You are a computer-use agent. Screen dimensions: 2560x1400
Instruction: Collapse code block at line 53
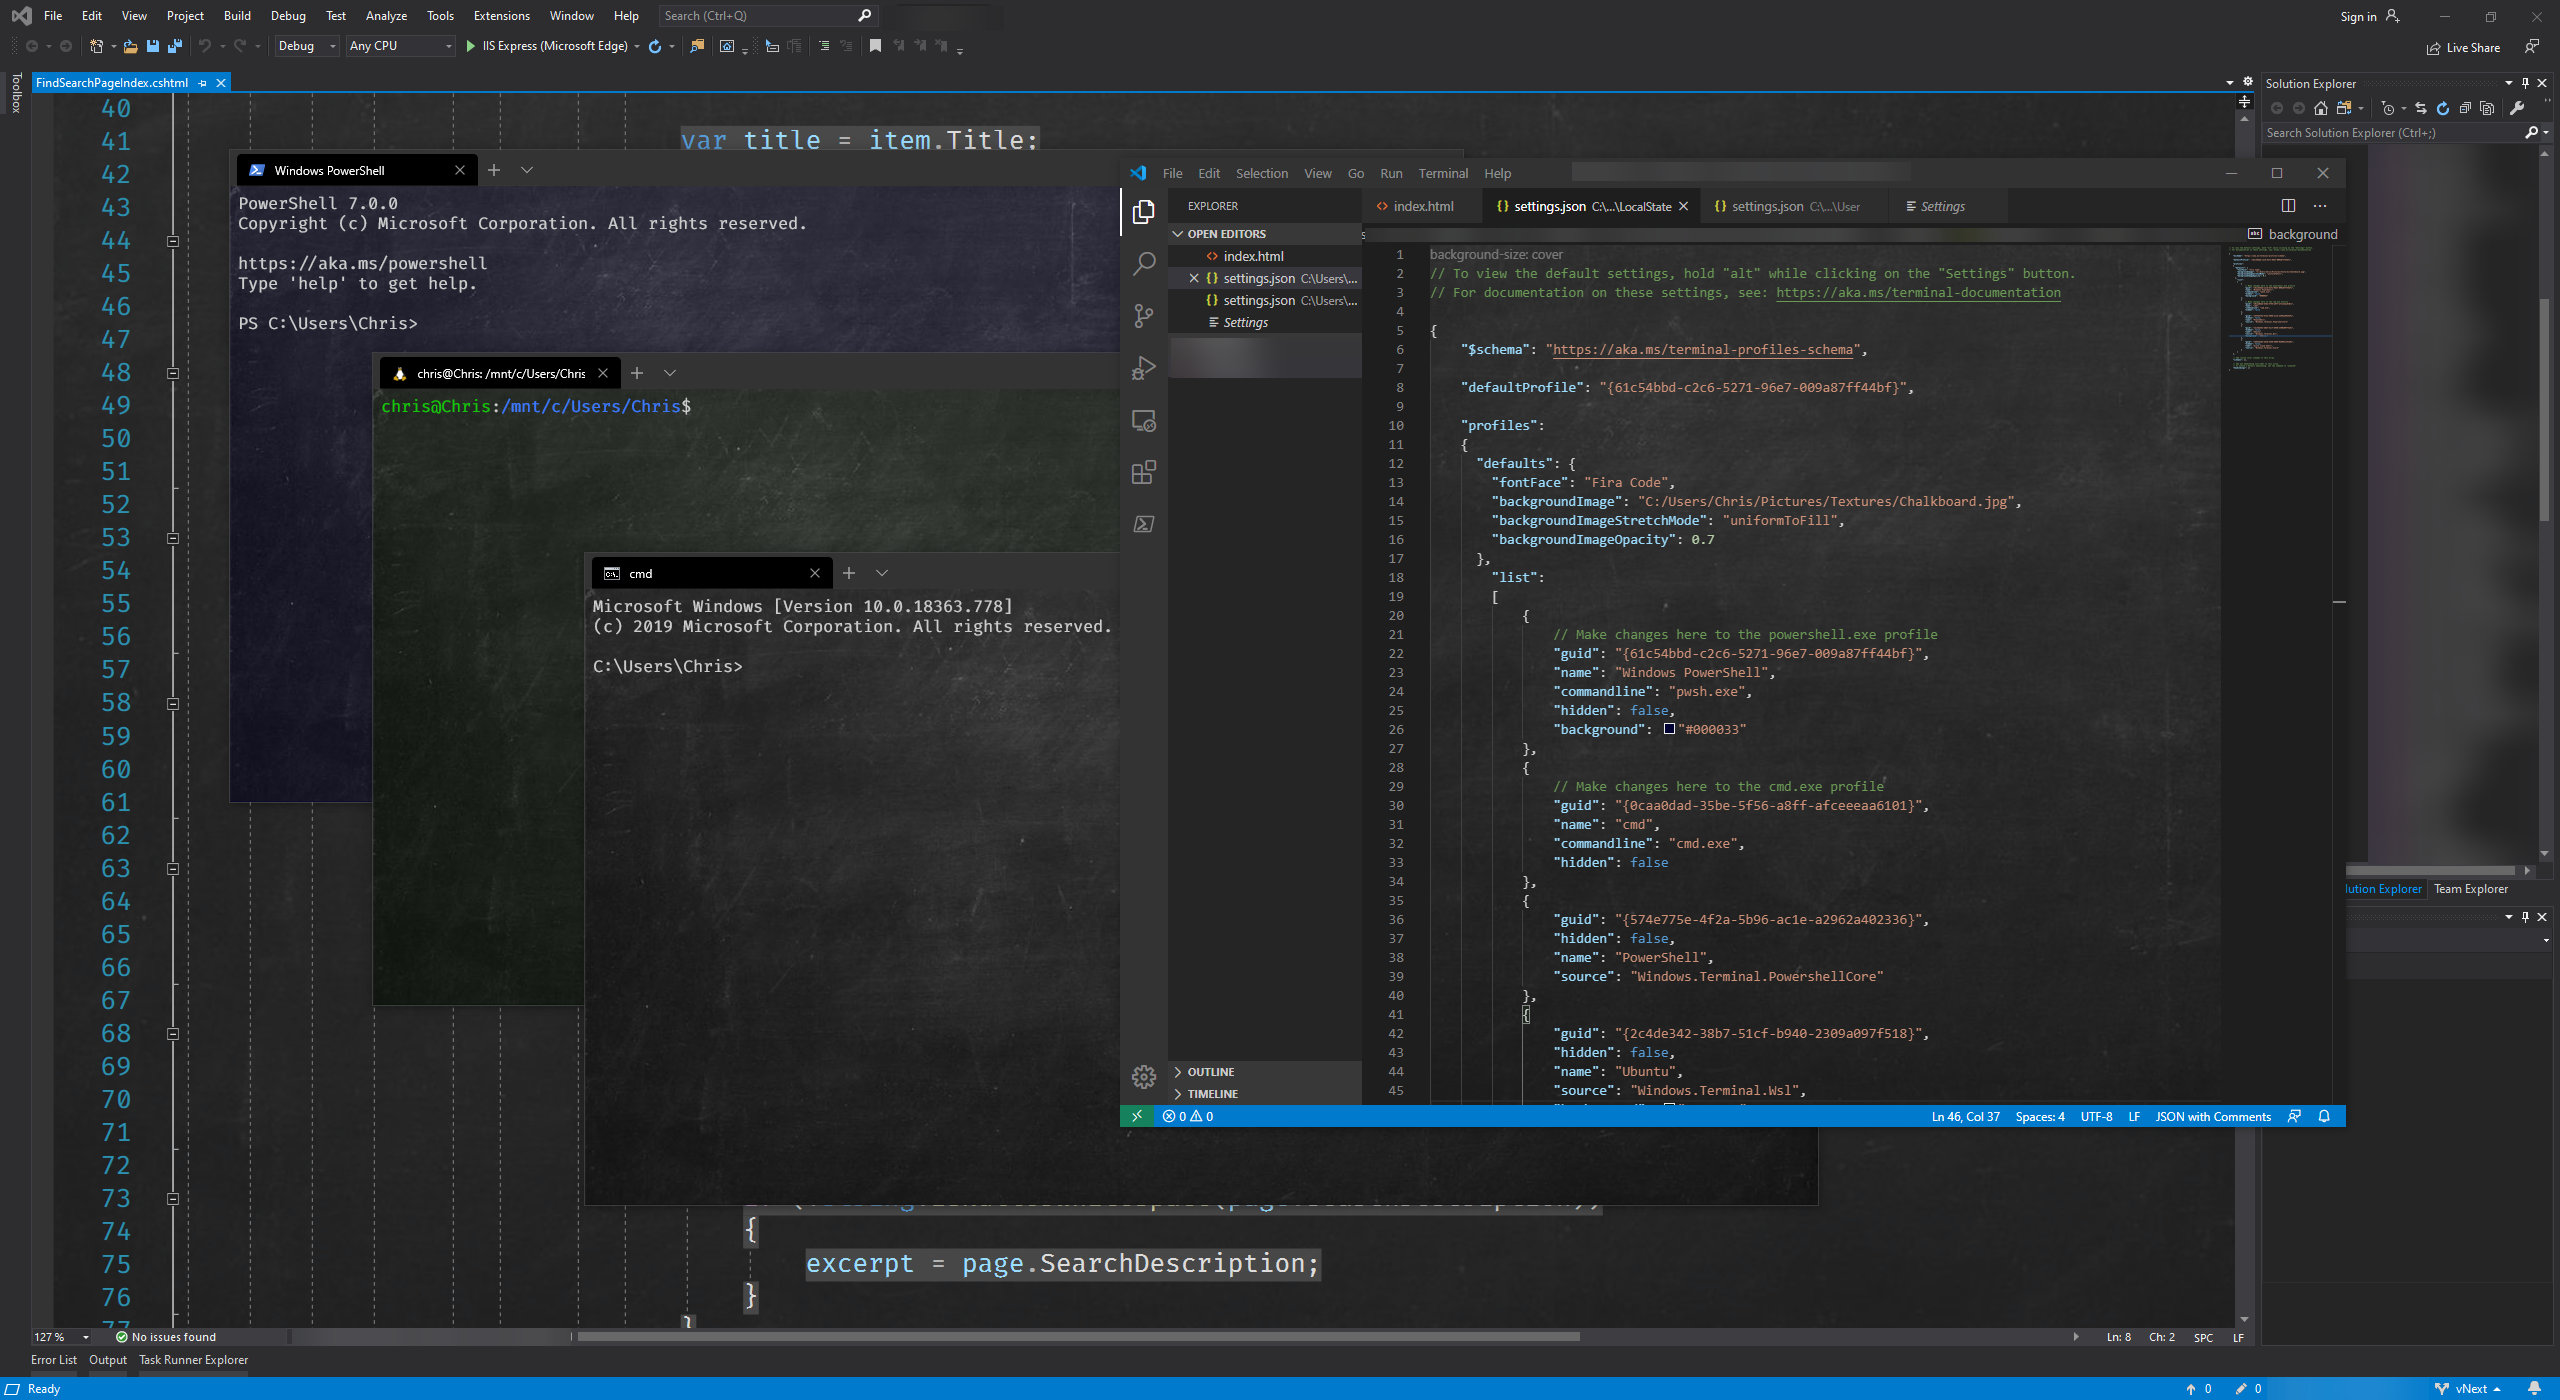point(173,538)
